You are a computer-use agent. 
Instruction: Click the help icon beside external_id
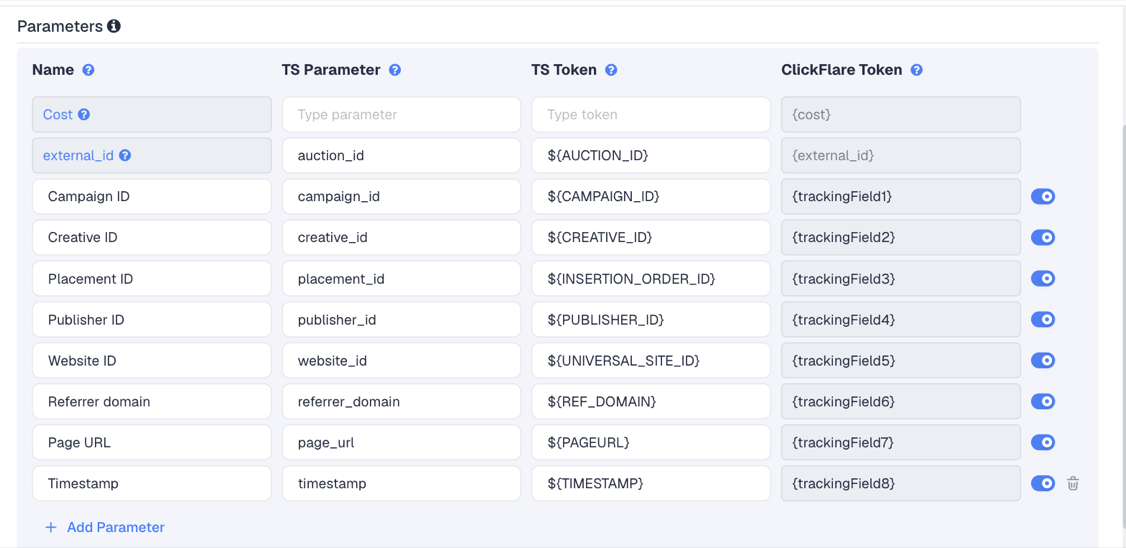125,155
